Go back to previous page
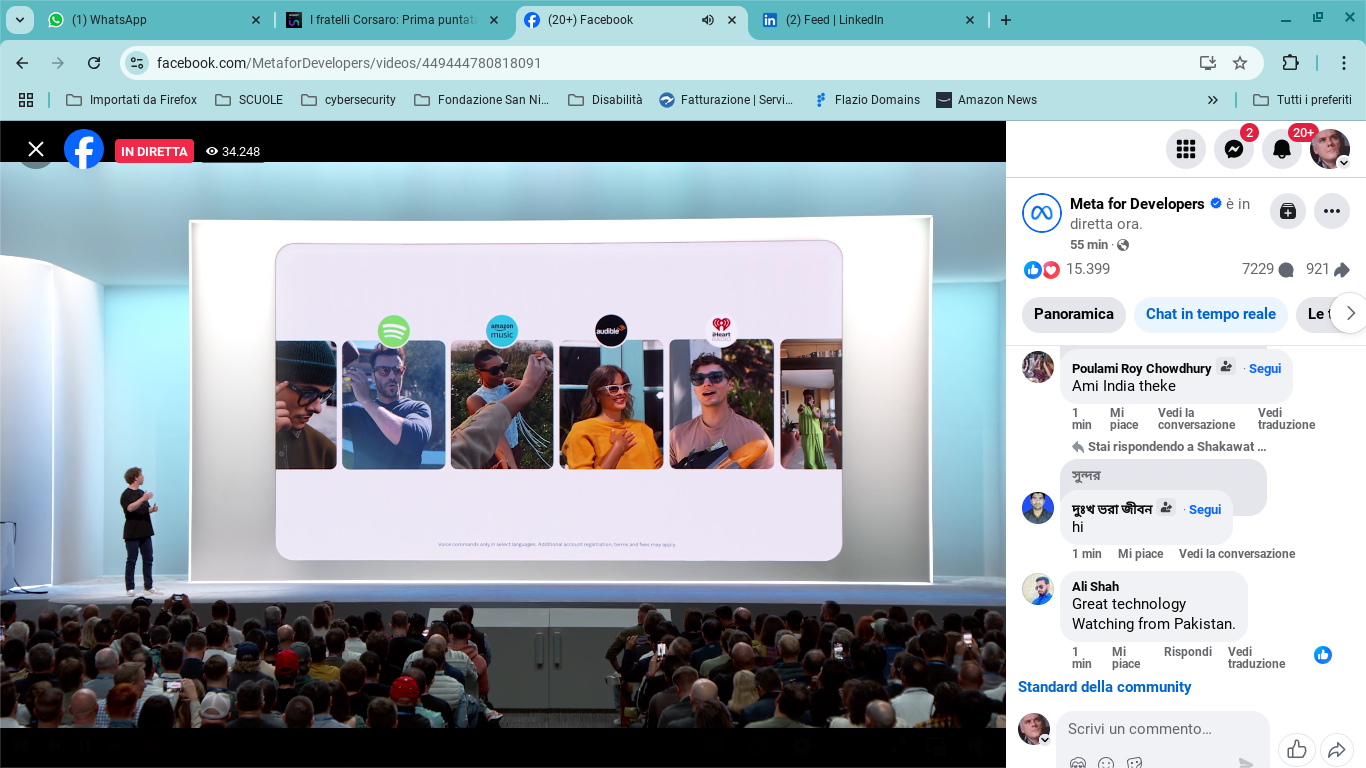Screen dimensions: 1366x768 coord(22,63)
